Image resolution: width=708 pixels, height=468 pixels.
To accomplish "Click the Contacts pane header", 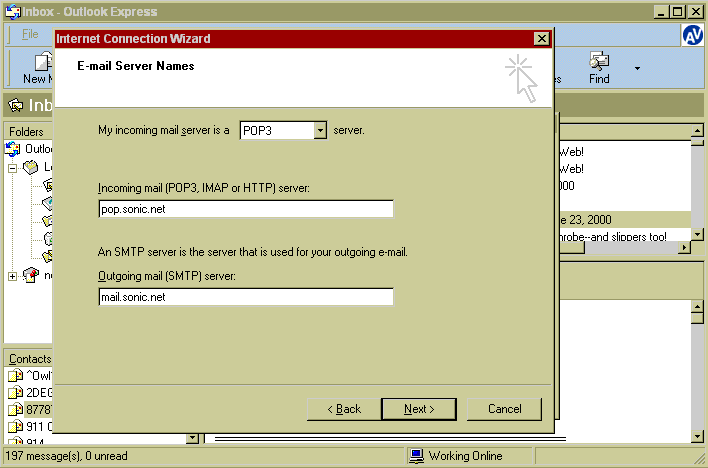I will [29, 359].
